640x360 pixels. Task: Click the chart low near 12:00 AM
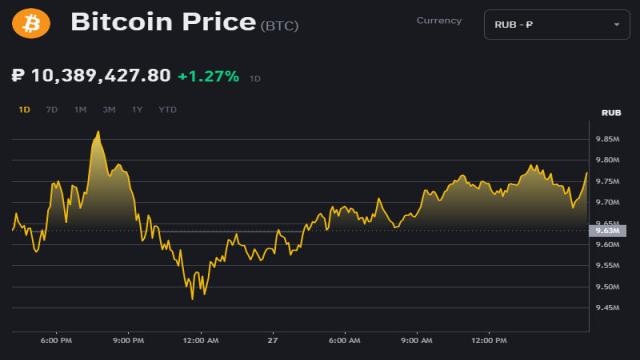[x=193, y=299]
